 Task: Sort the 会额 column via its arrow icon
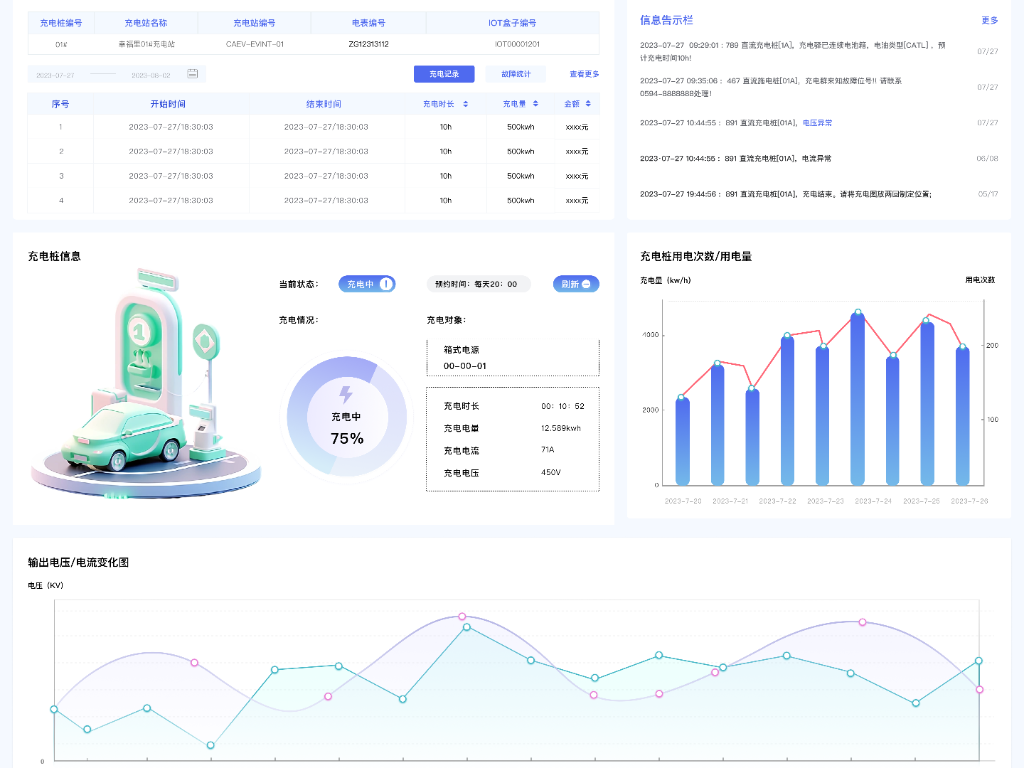pos(589,103)
